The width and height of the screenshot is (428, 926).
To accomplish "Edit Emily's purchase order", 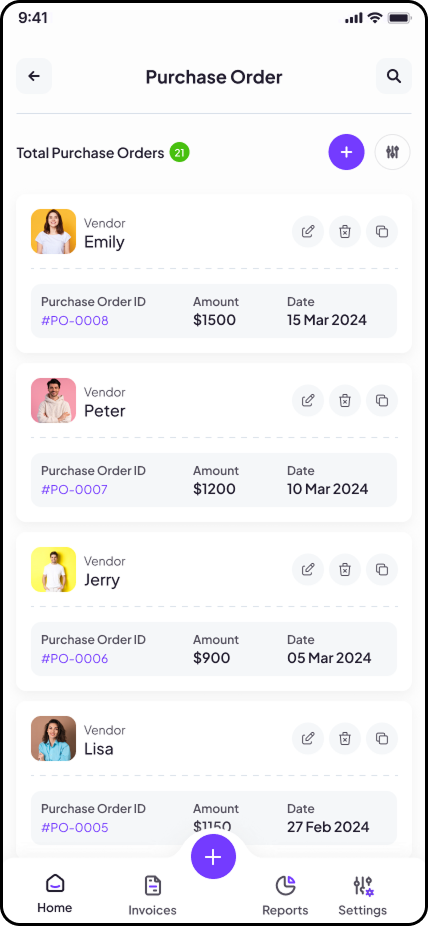I will coord(308,232).
